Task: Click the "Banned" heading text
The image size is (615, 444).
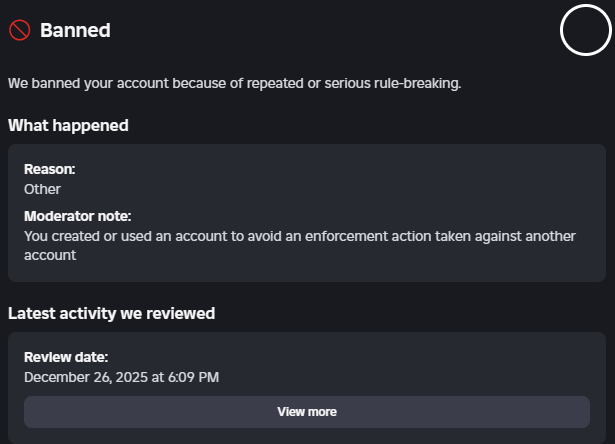Action: pyautogui.click(x=75, y=30)
